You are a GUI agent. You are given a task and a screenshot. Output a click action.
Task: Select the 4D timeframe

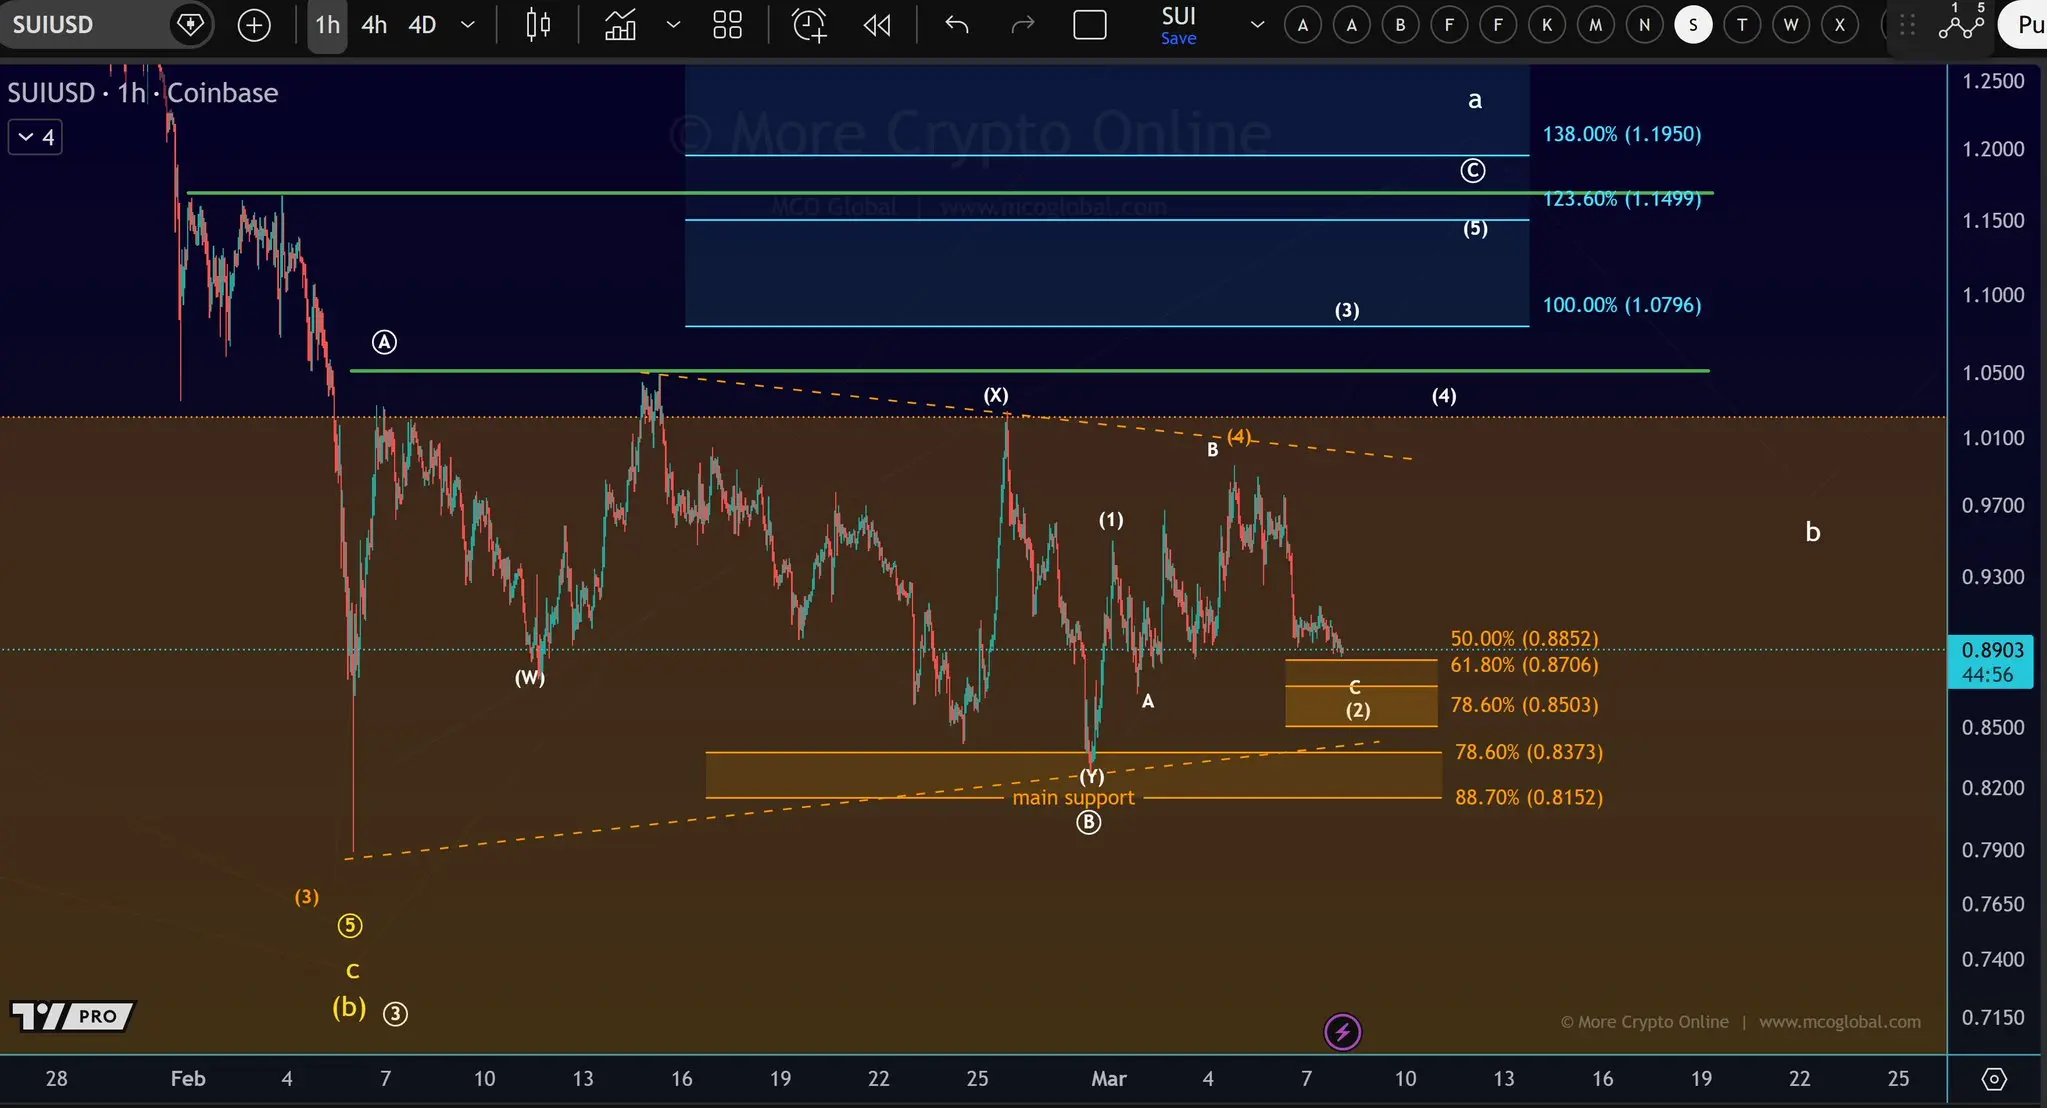click(422, 25)
